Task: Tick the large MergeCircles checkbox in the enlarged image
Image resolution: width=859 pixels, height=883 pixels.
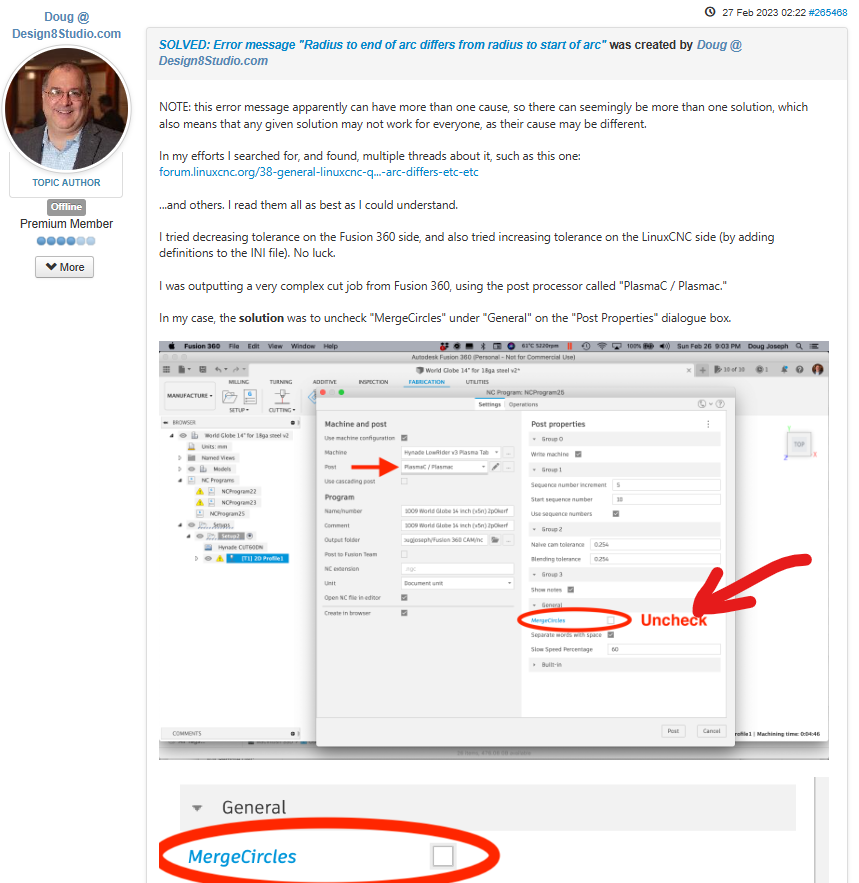Action: 443,856
